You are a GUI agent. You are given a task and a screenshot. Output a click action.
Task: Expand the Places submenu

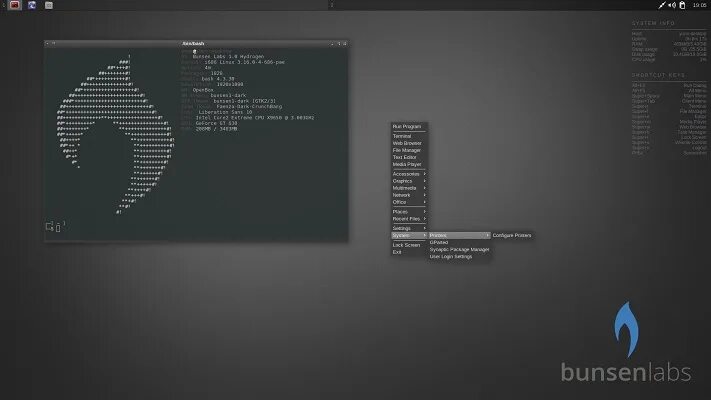click(409, 212)
